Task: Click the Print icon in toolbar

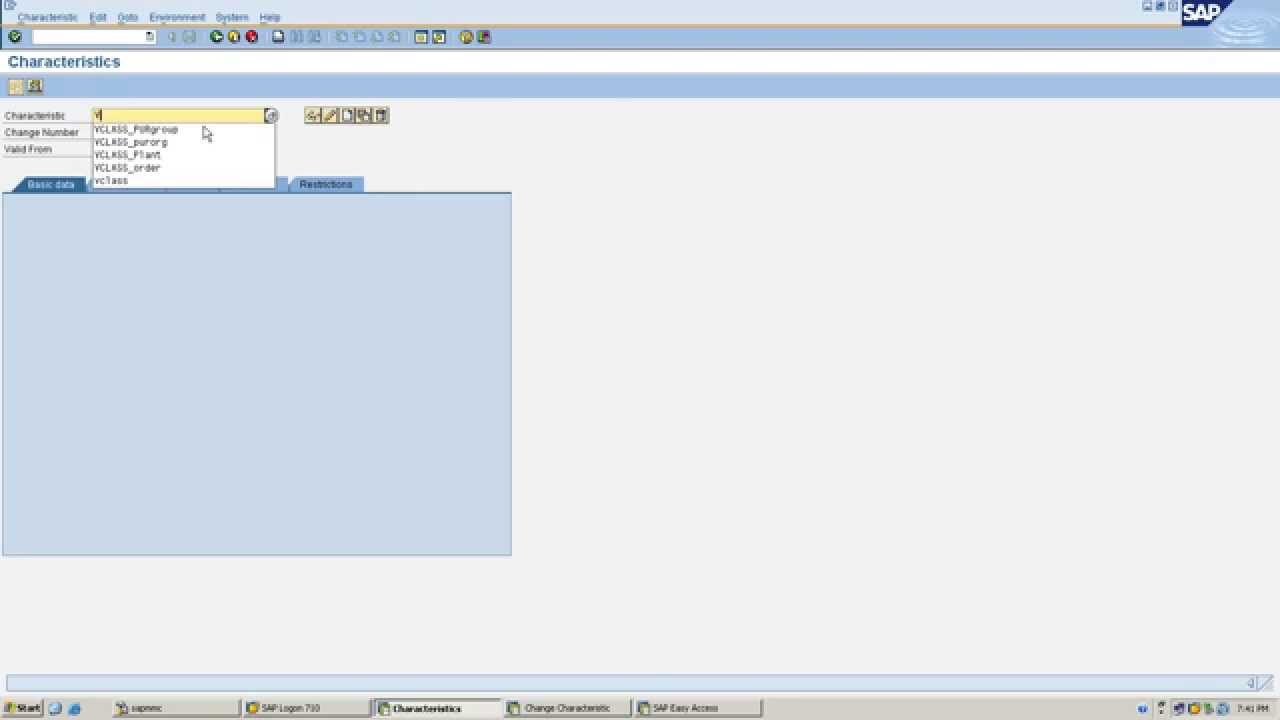Action: tap(278, 37)
